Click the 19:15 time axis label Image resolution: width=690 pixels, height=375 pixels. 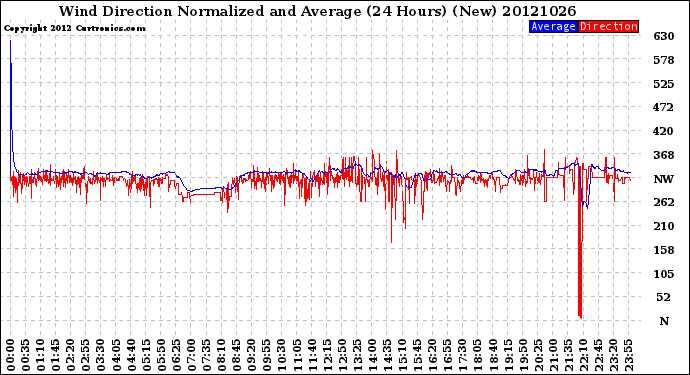click(x=508, y=355)
